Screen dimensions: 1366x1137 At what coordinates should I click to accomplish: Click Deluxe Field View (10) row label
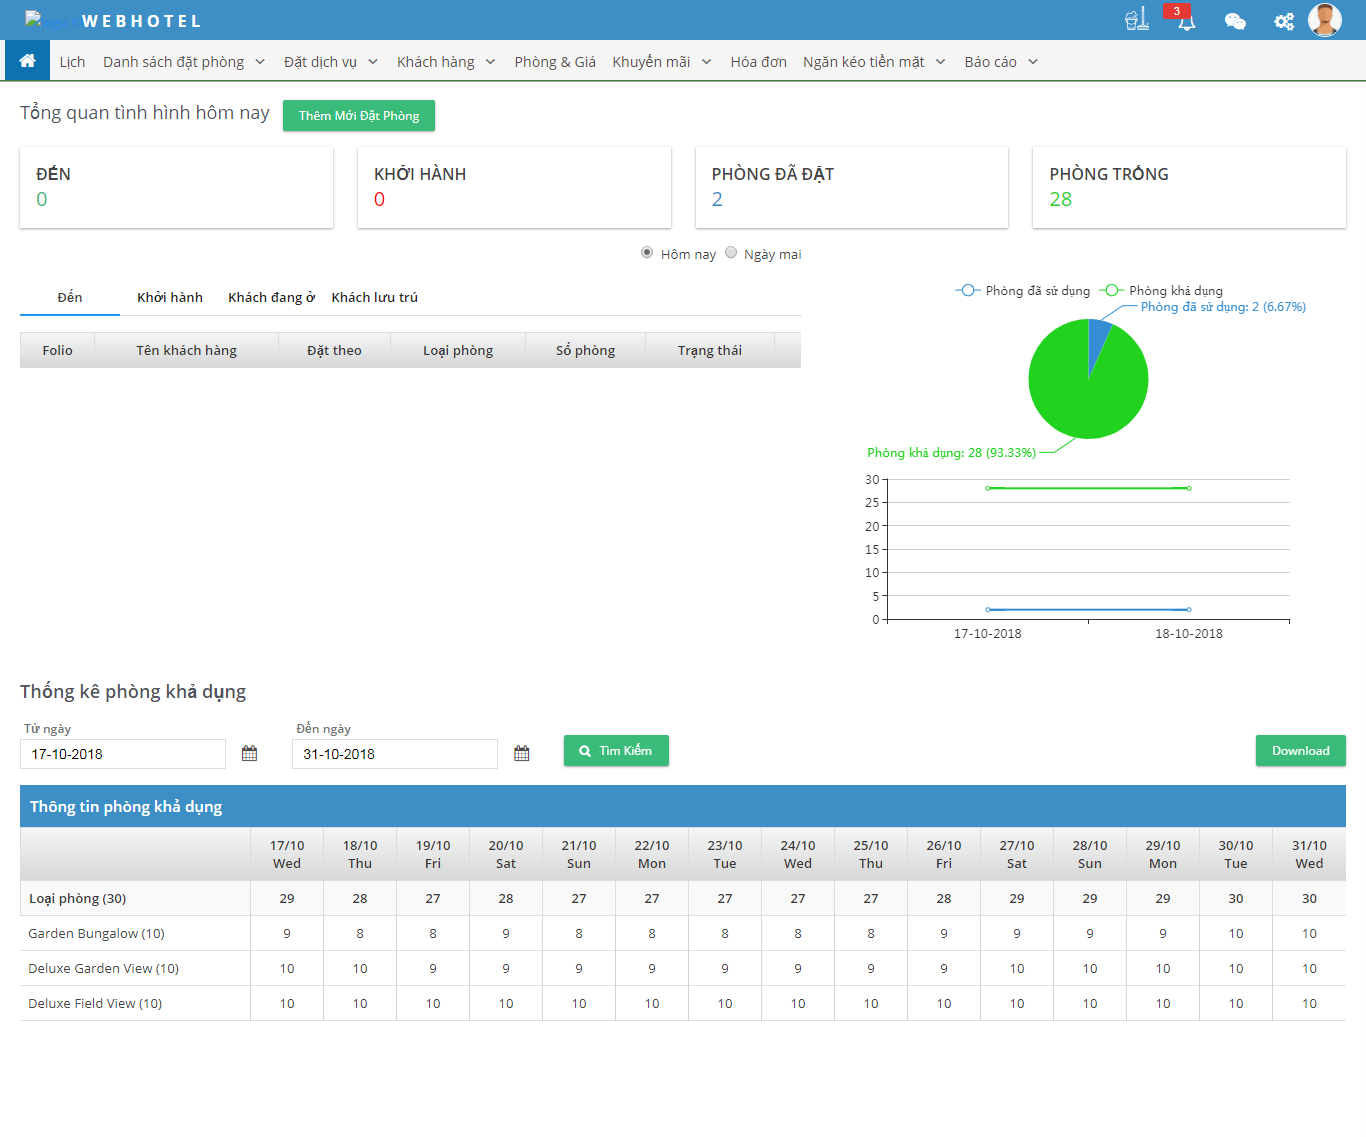(x=95, y=1003)
